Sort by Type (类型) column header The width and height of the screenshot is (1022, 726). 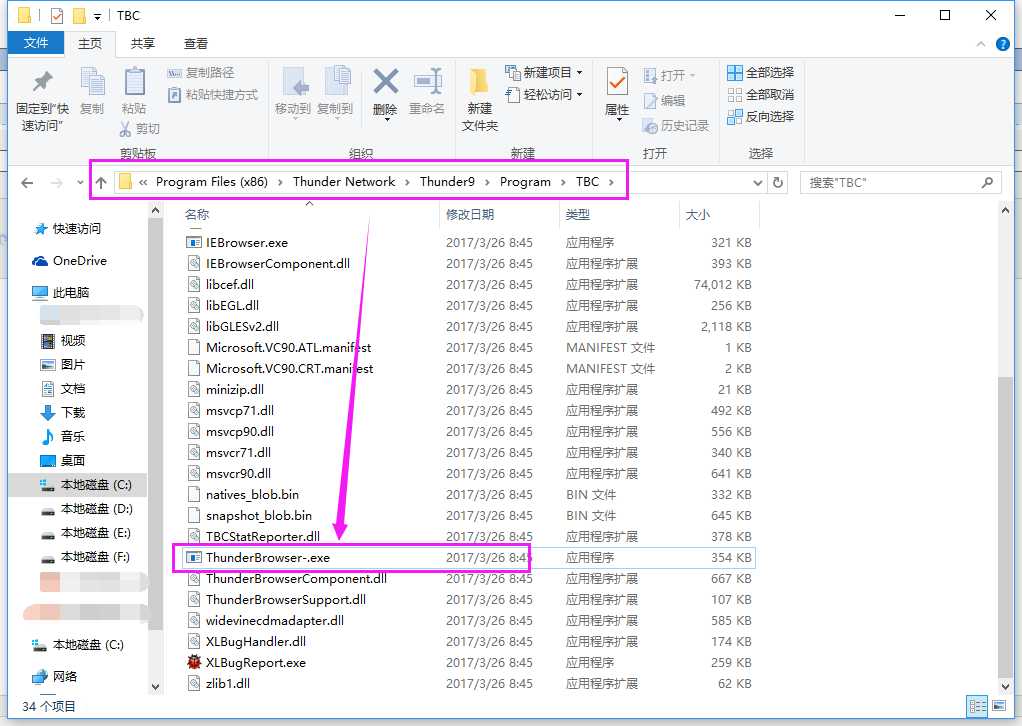(619, 214)
